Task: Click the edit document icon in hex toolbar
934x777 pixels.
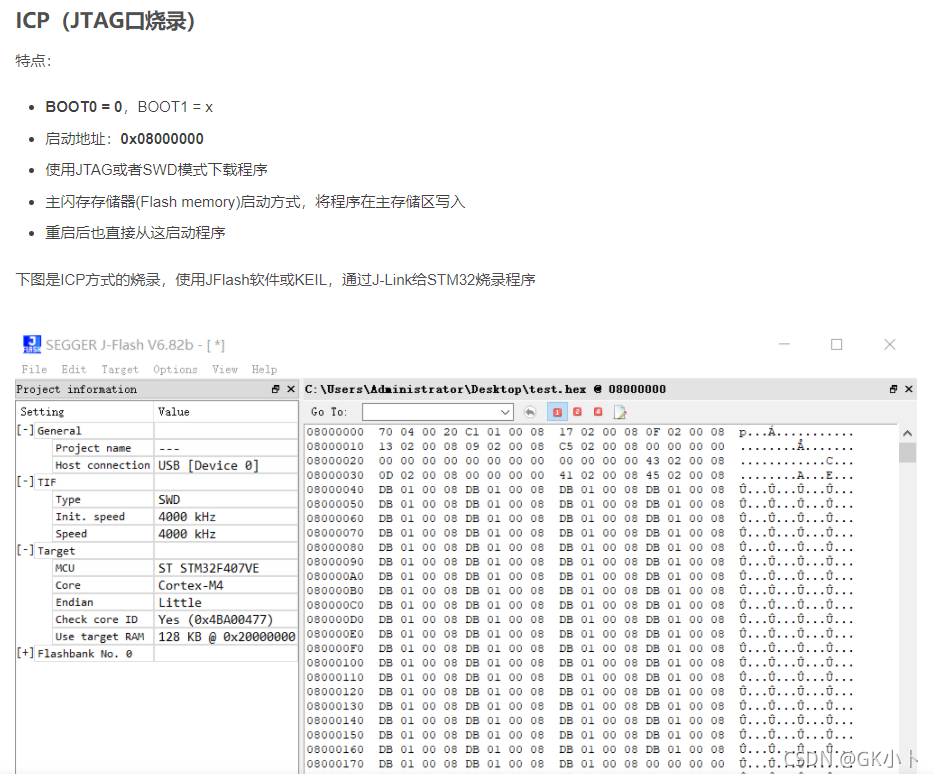Action: [x=620, y=412]
